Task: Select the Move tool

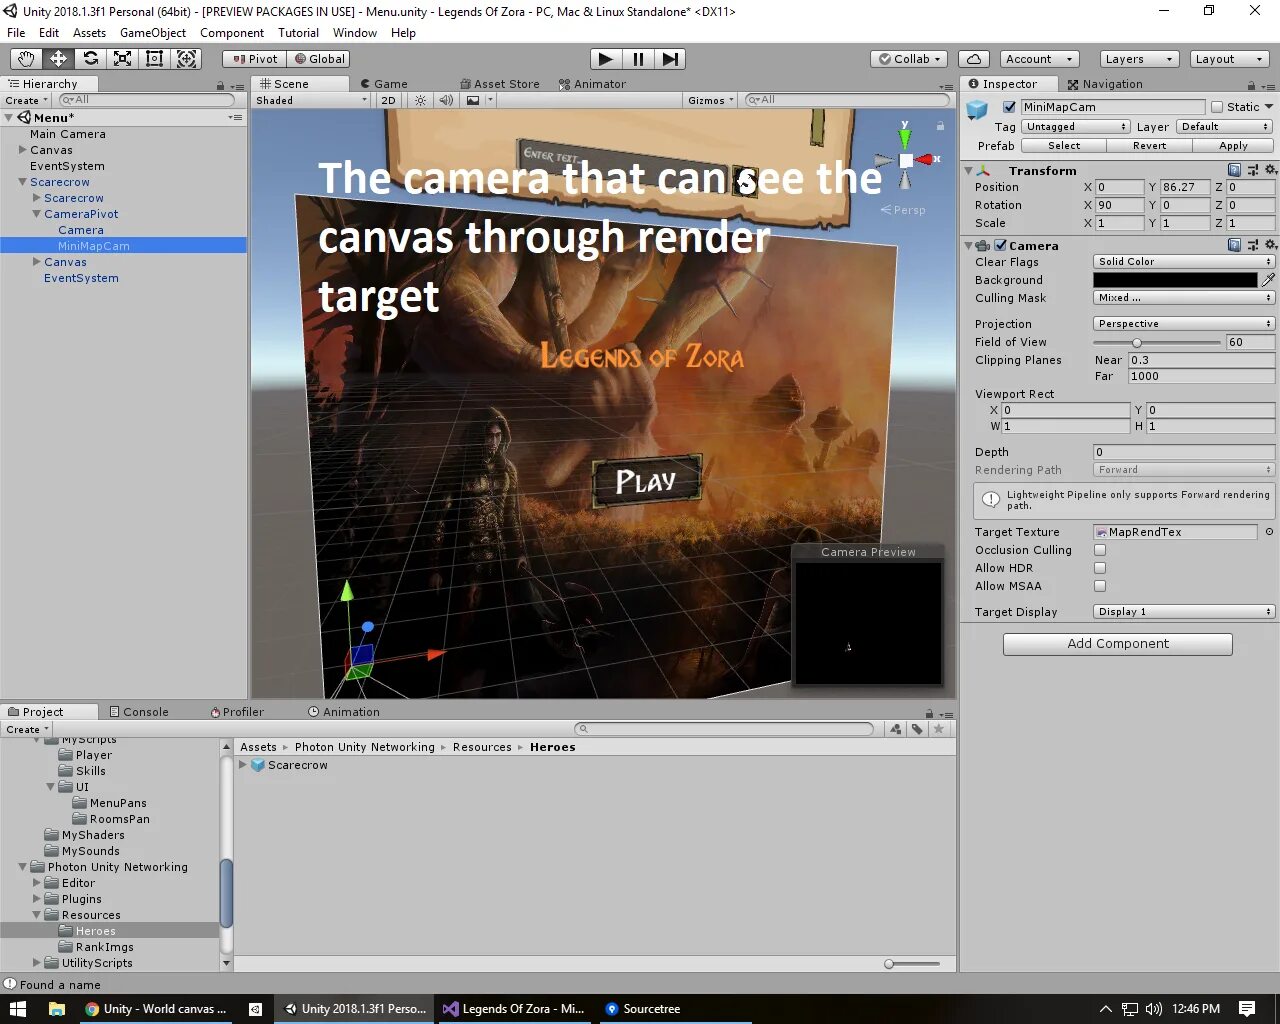Action: (x=58, y=59)
